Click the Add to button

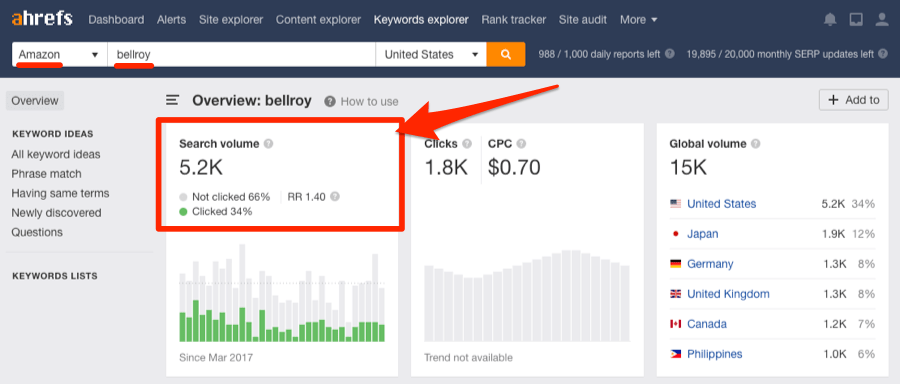[854, 100]
